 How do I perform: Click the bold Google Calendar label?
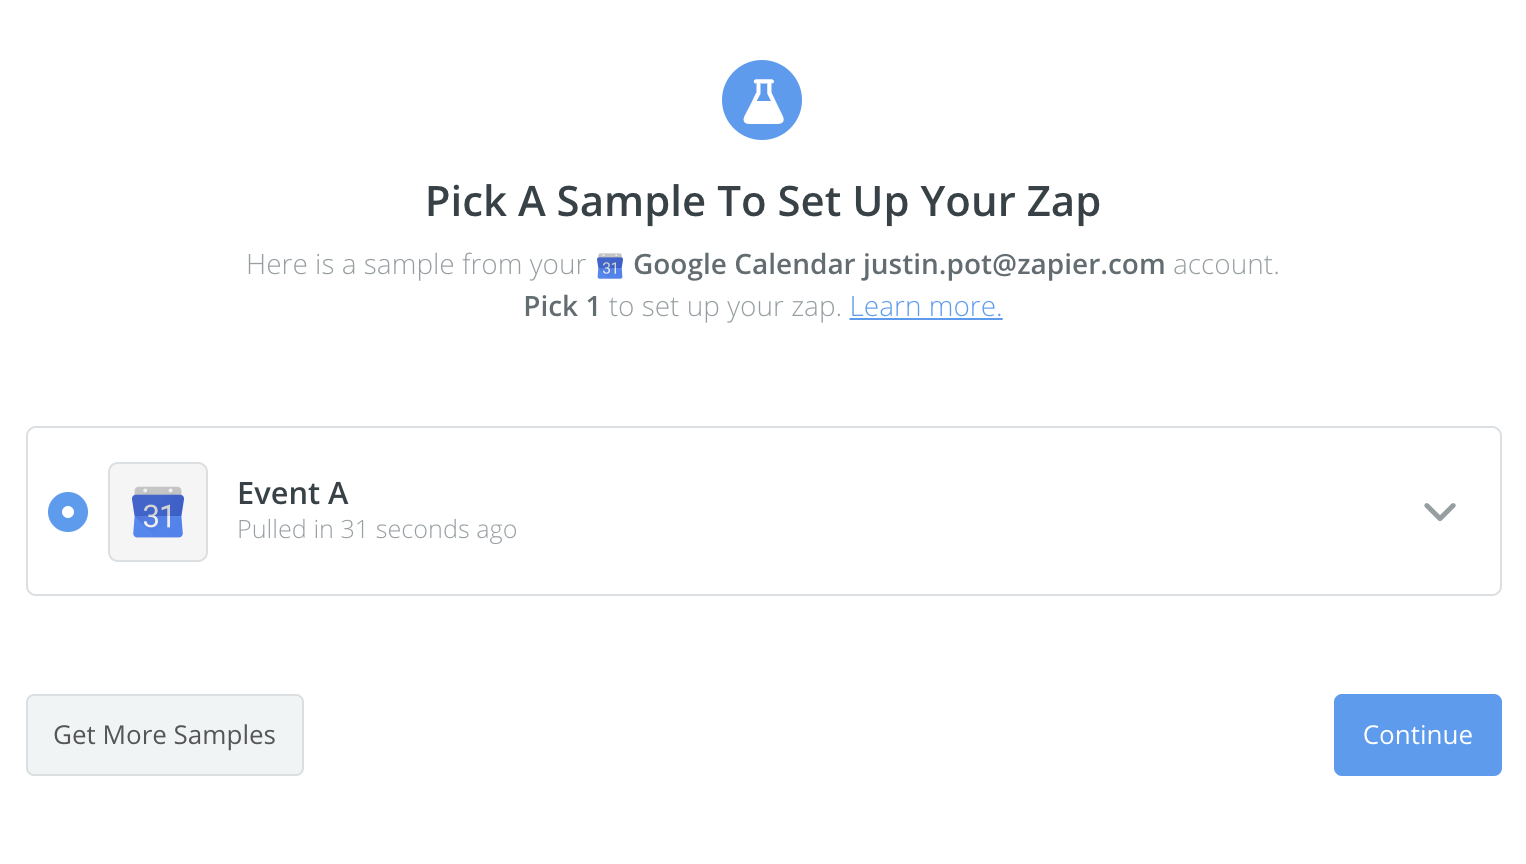click(744, 264)
